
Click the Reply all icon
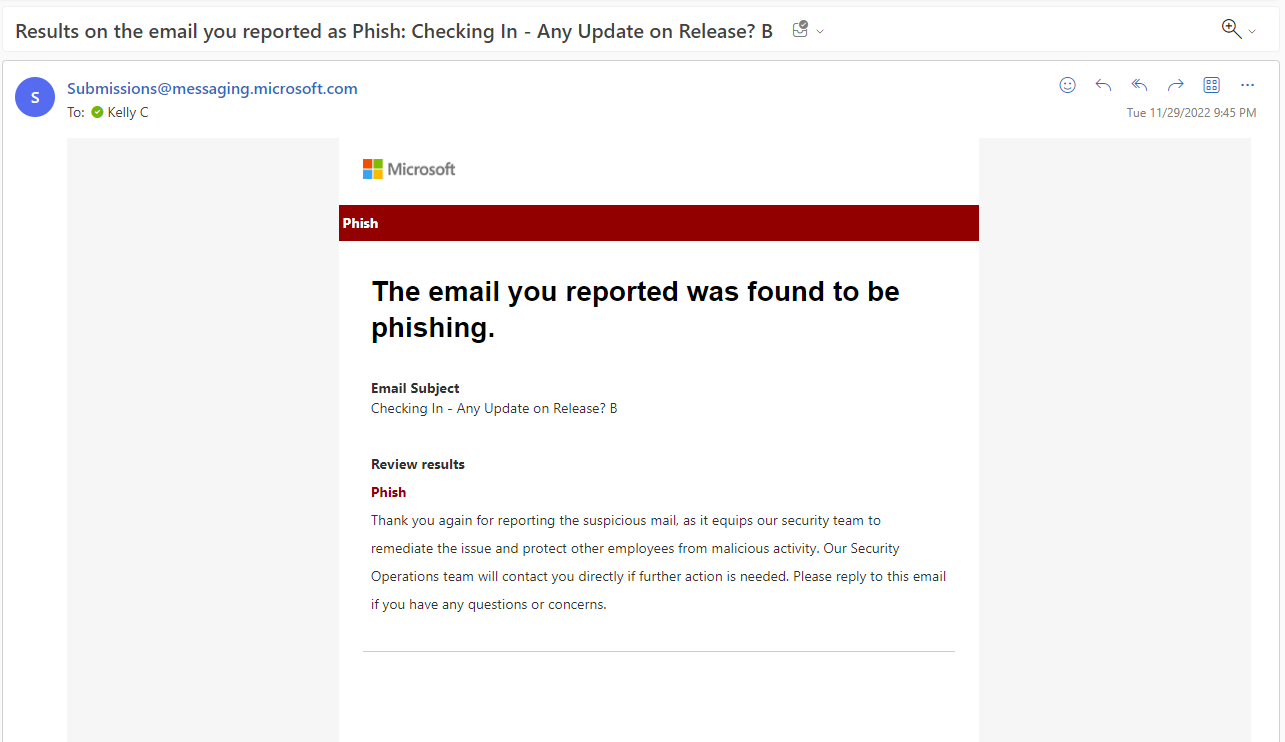[1139, 85]
